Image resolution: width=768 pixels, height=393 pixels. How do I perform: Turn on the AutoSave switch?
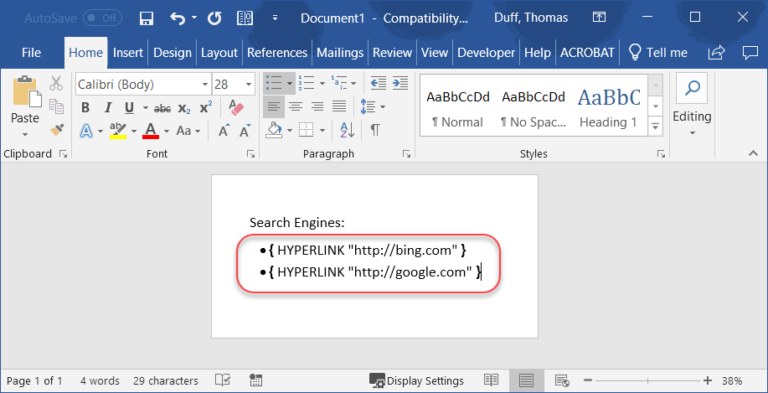click(x=102, y=19)
